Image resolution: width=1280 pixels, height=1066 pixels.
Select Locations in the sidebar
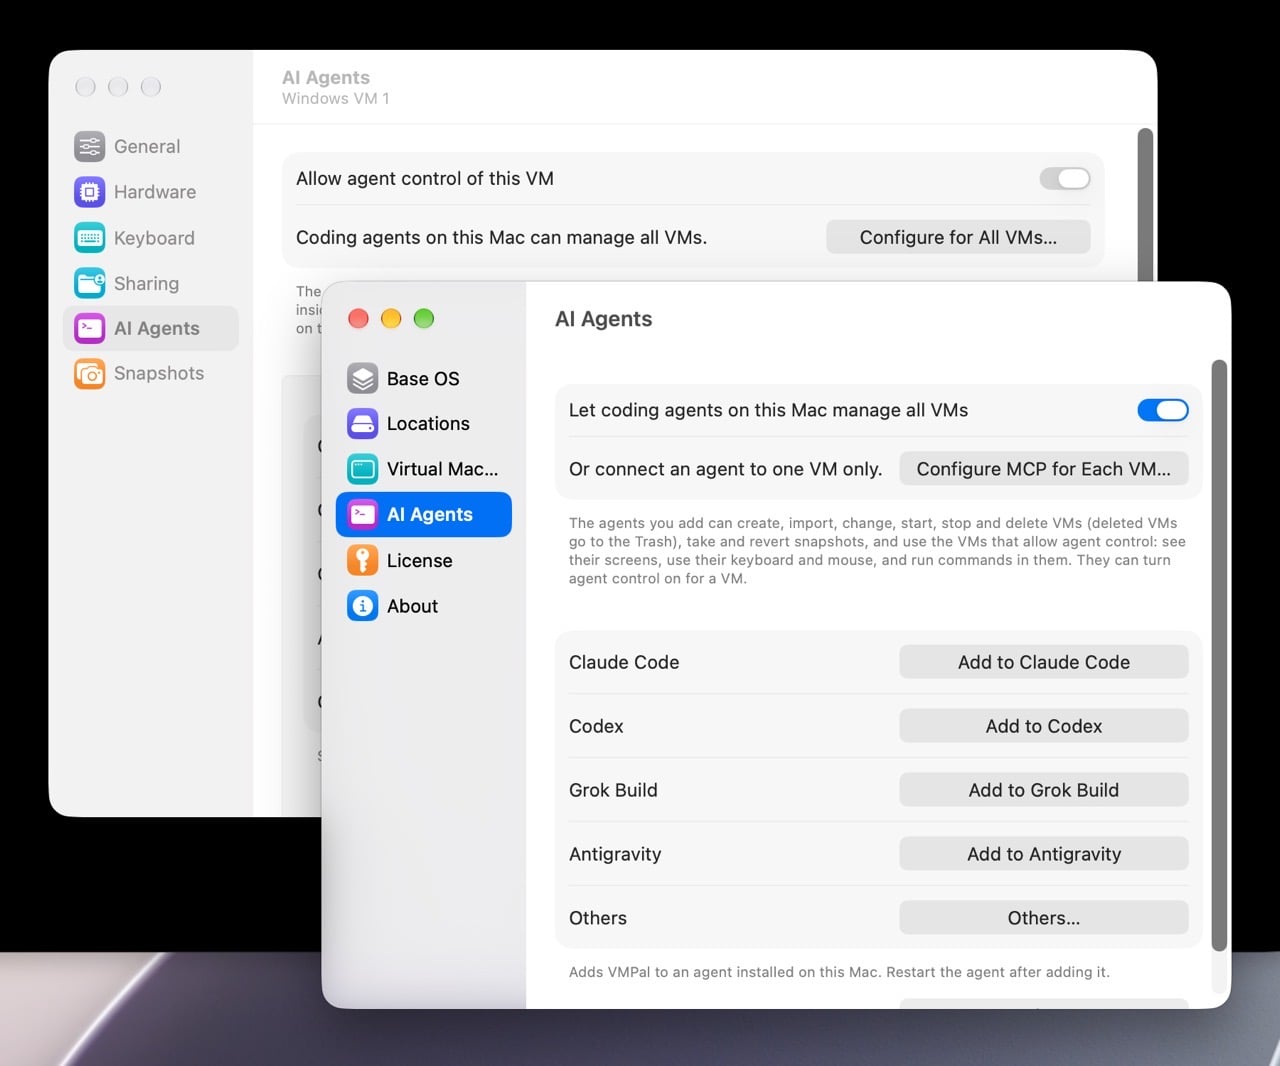[424, 424]
